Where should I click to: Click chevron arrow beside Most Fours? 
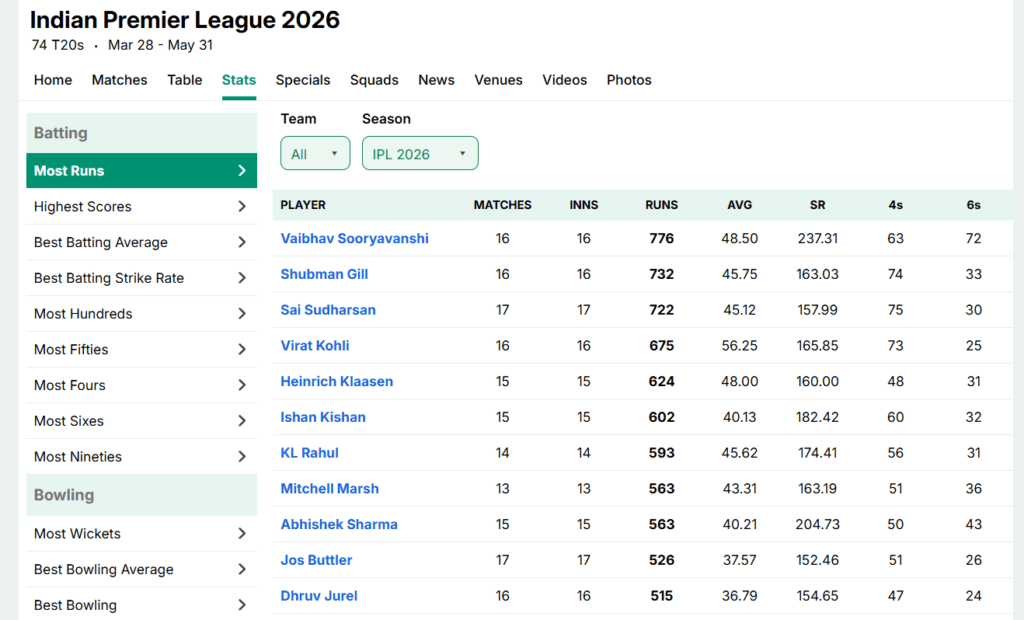(x=242, y=385)
